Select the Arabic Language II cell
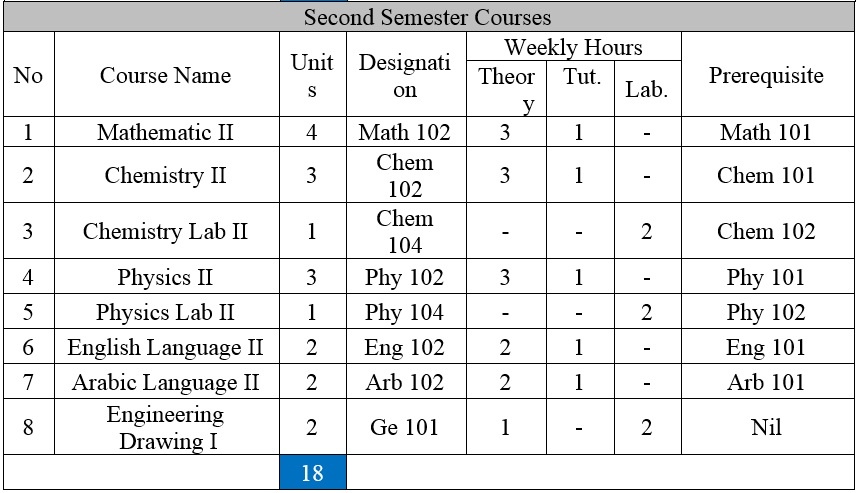The width and height of the screenshot is (858, 493). 167,381
